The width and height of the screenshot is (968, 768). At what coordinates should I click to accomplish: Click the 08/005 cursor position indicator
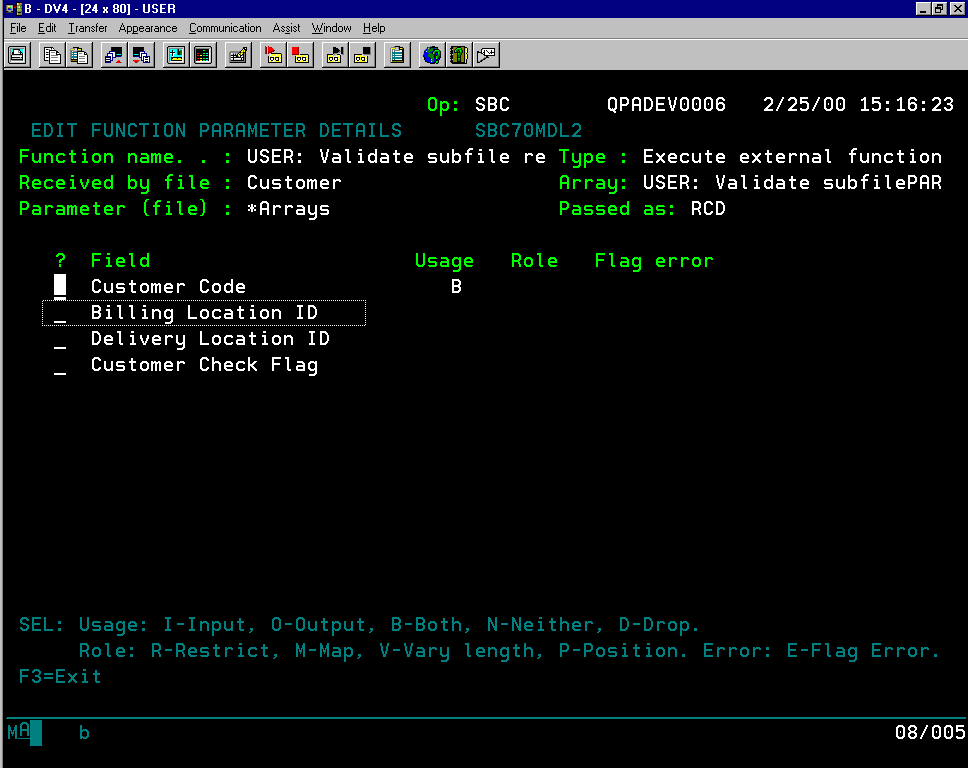tap(930, 732)
